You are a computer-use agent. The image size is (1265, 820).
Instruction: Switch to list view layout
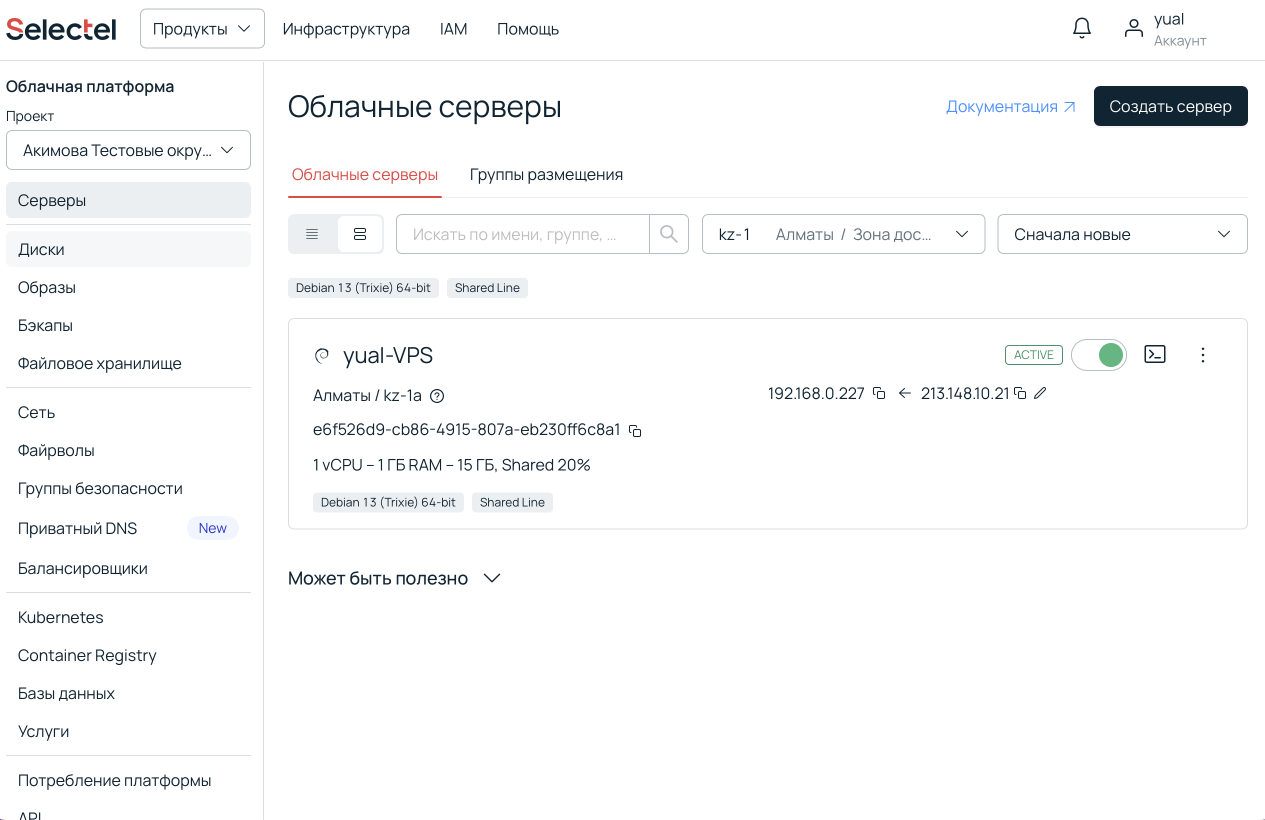coord(312,234)
